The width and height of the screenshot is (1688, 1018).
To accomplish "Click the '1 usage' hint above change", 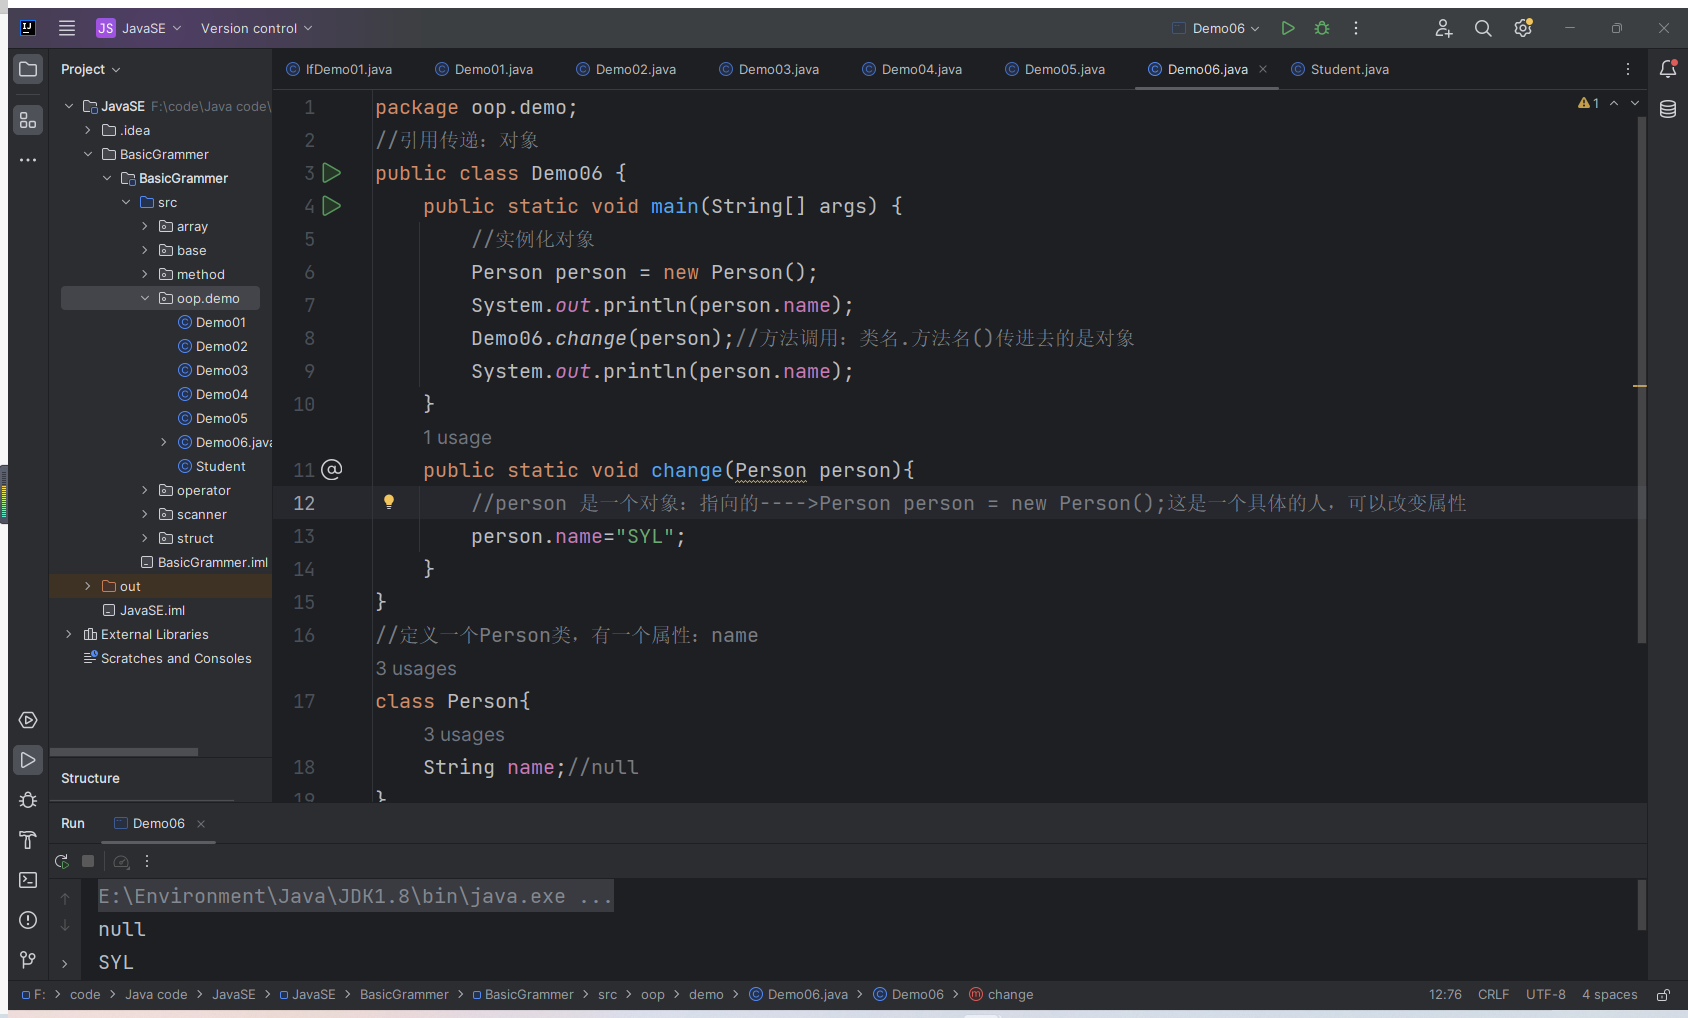I will click(457, 437).
